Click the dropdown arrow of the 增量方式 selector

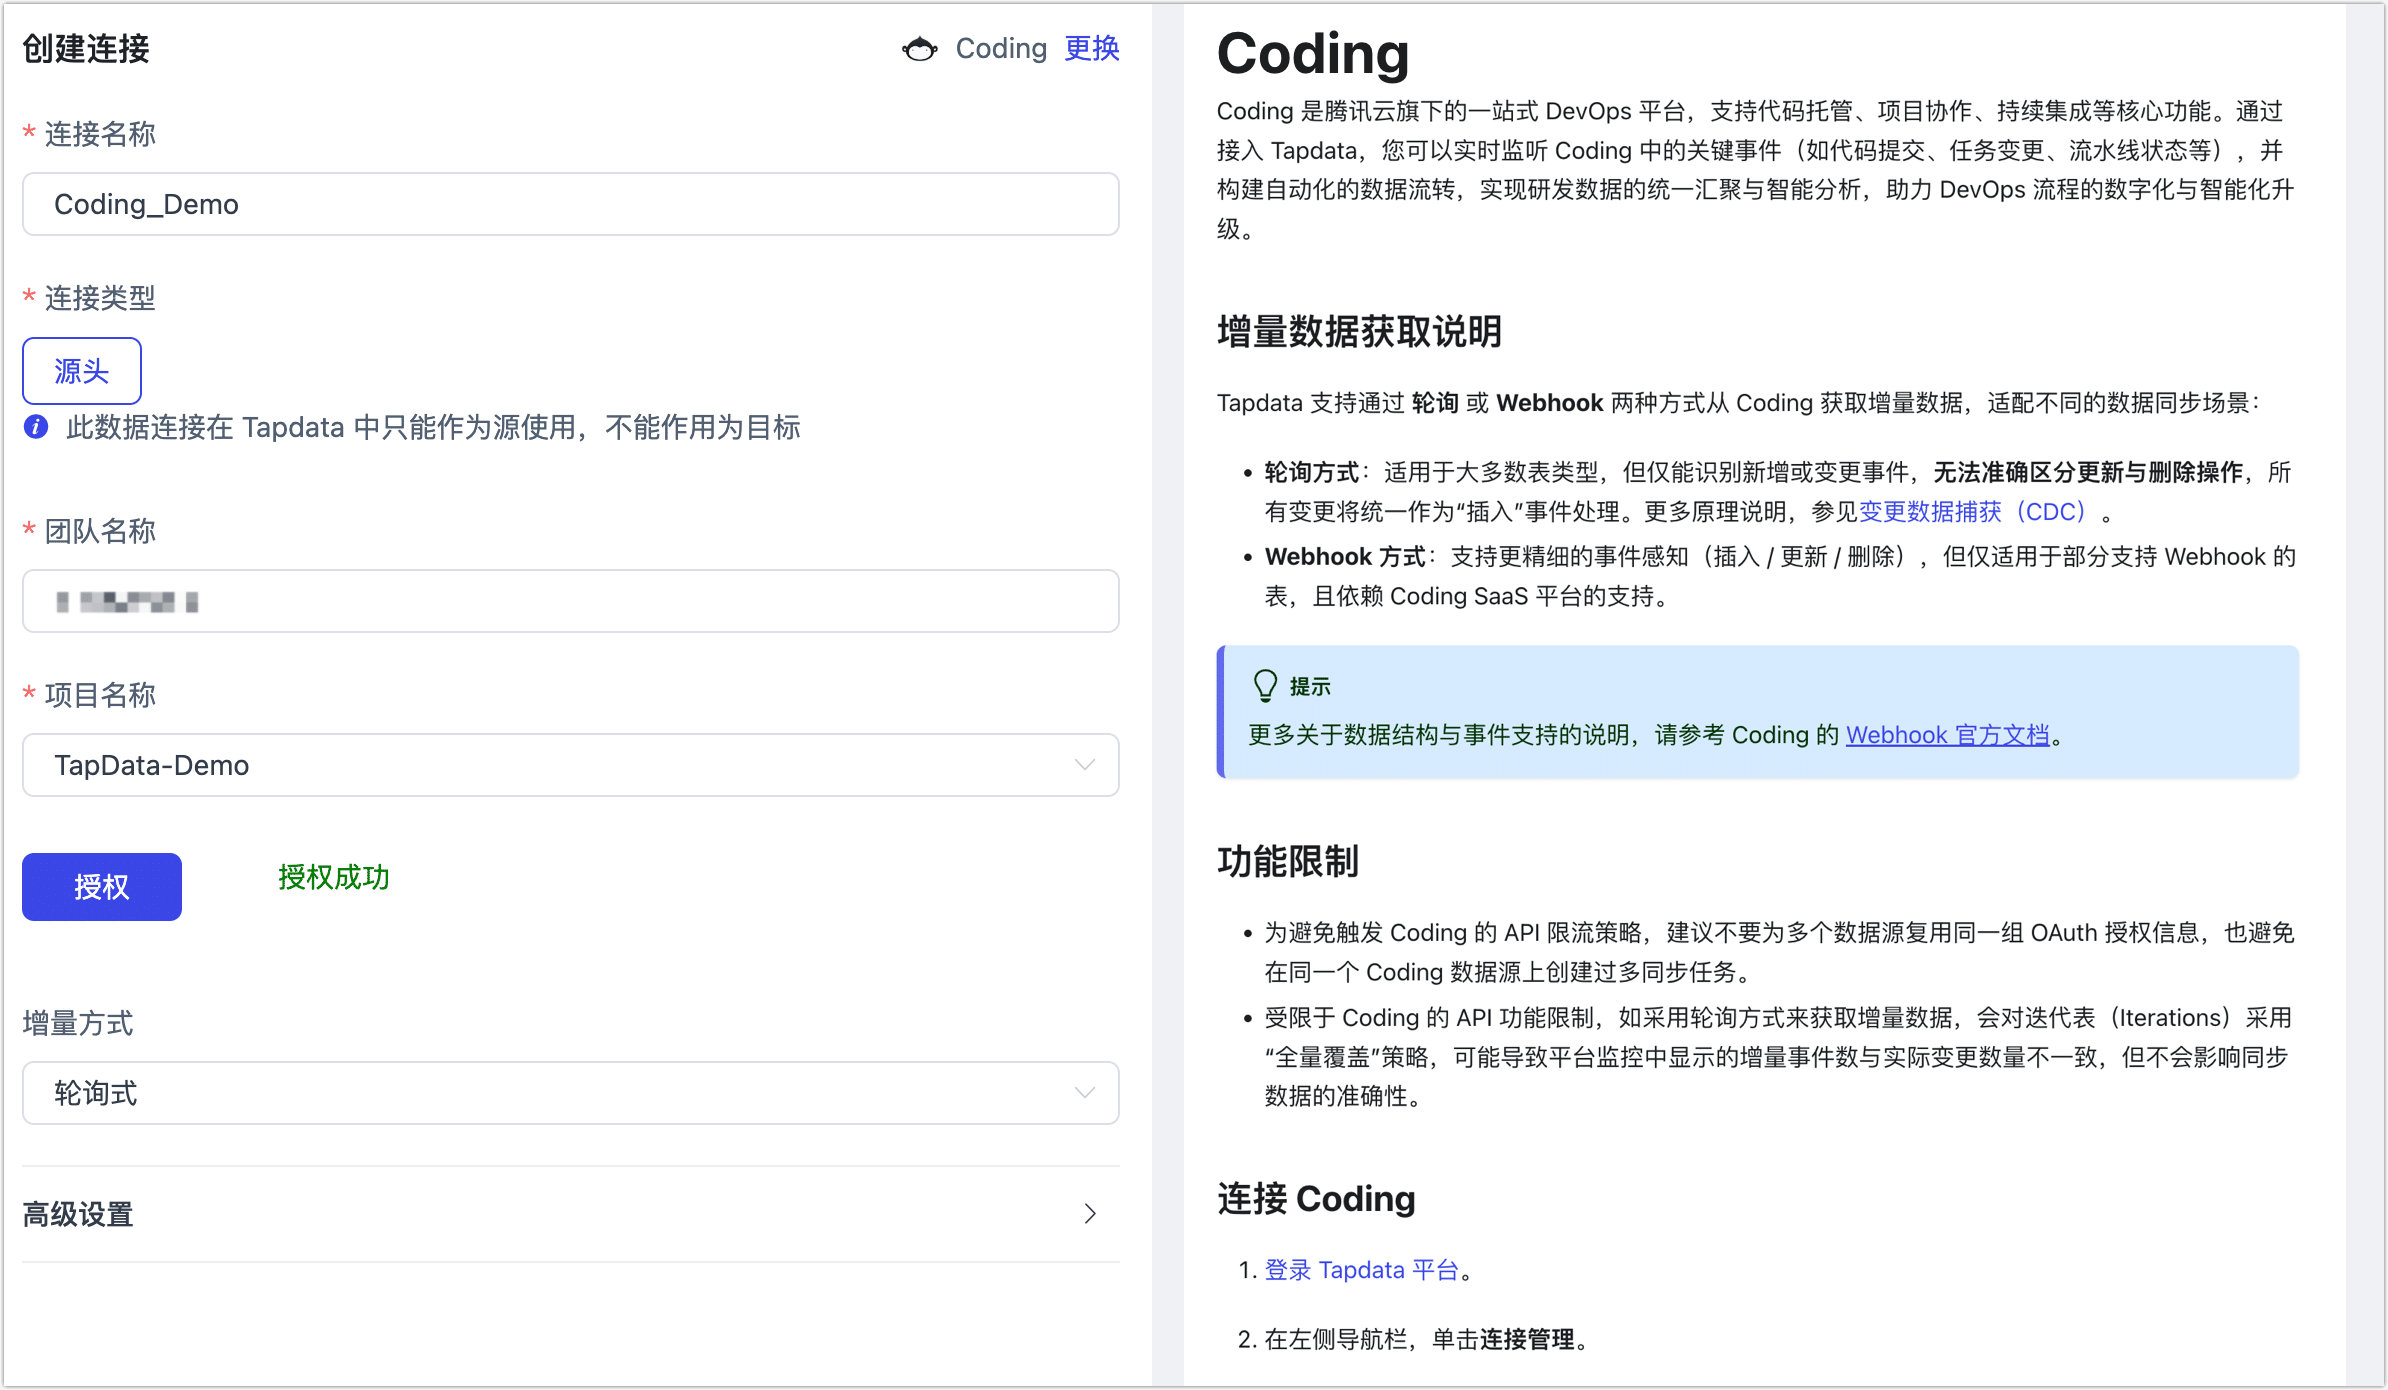[x=1086, y=1093]
